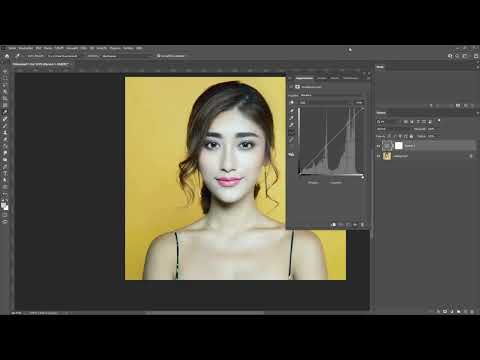Image resolution: width=480 pixels, height=360 pixels.
Task: Delete adjustment via Properties trash icon
Action: click(362, 224)
